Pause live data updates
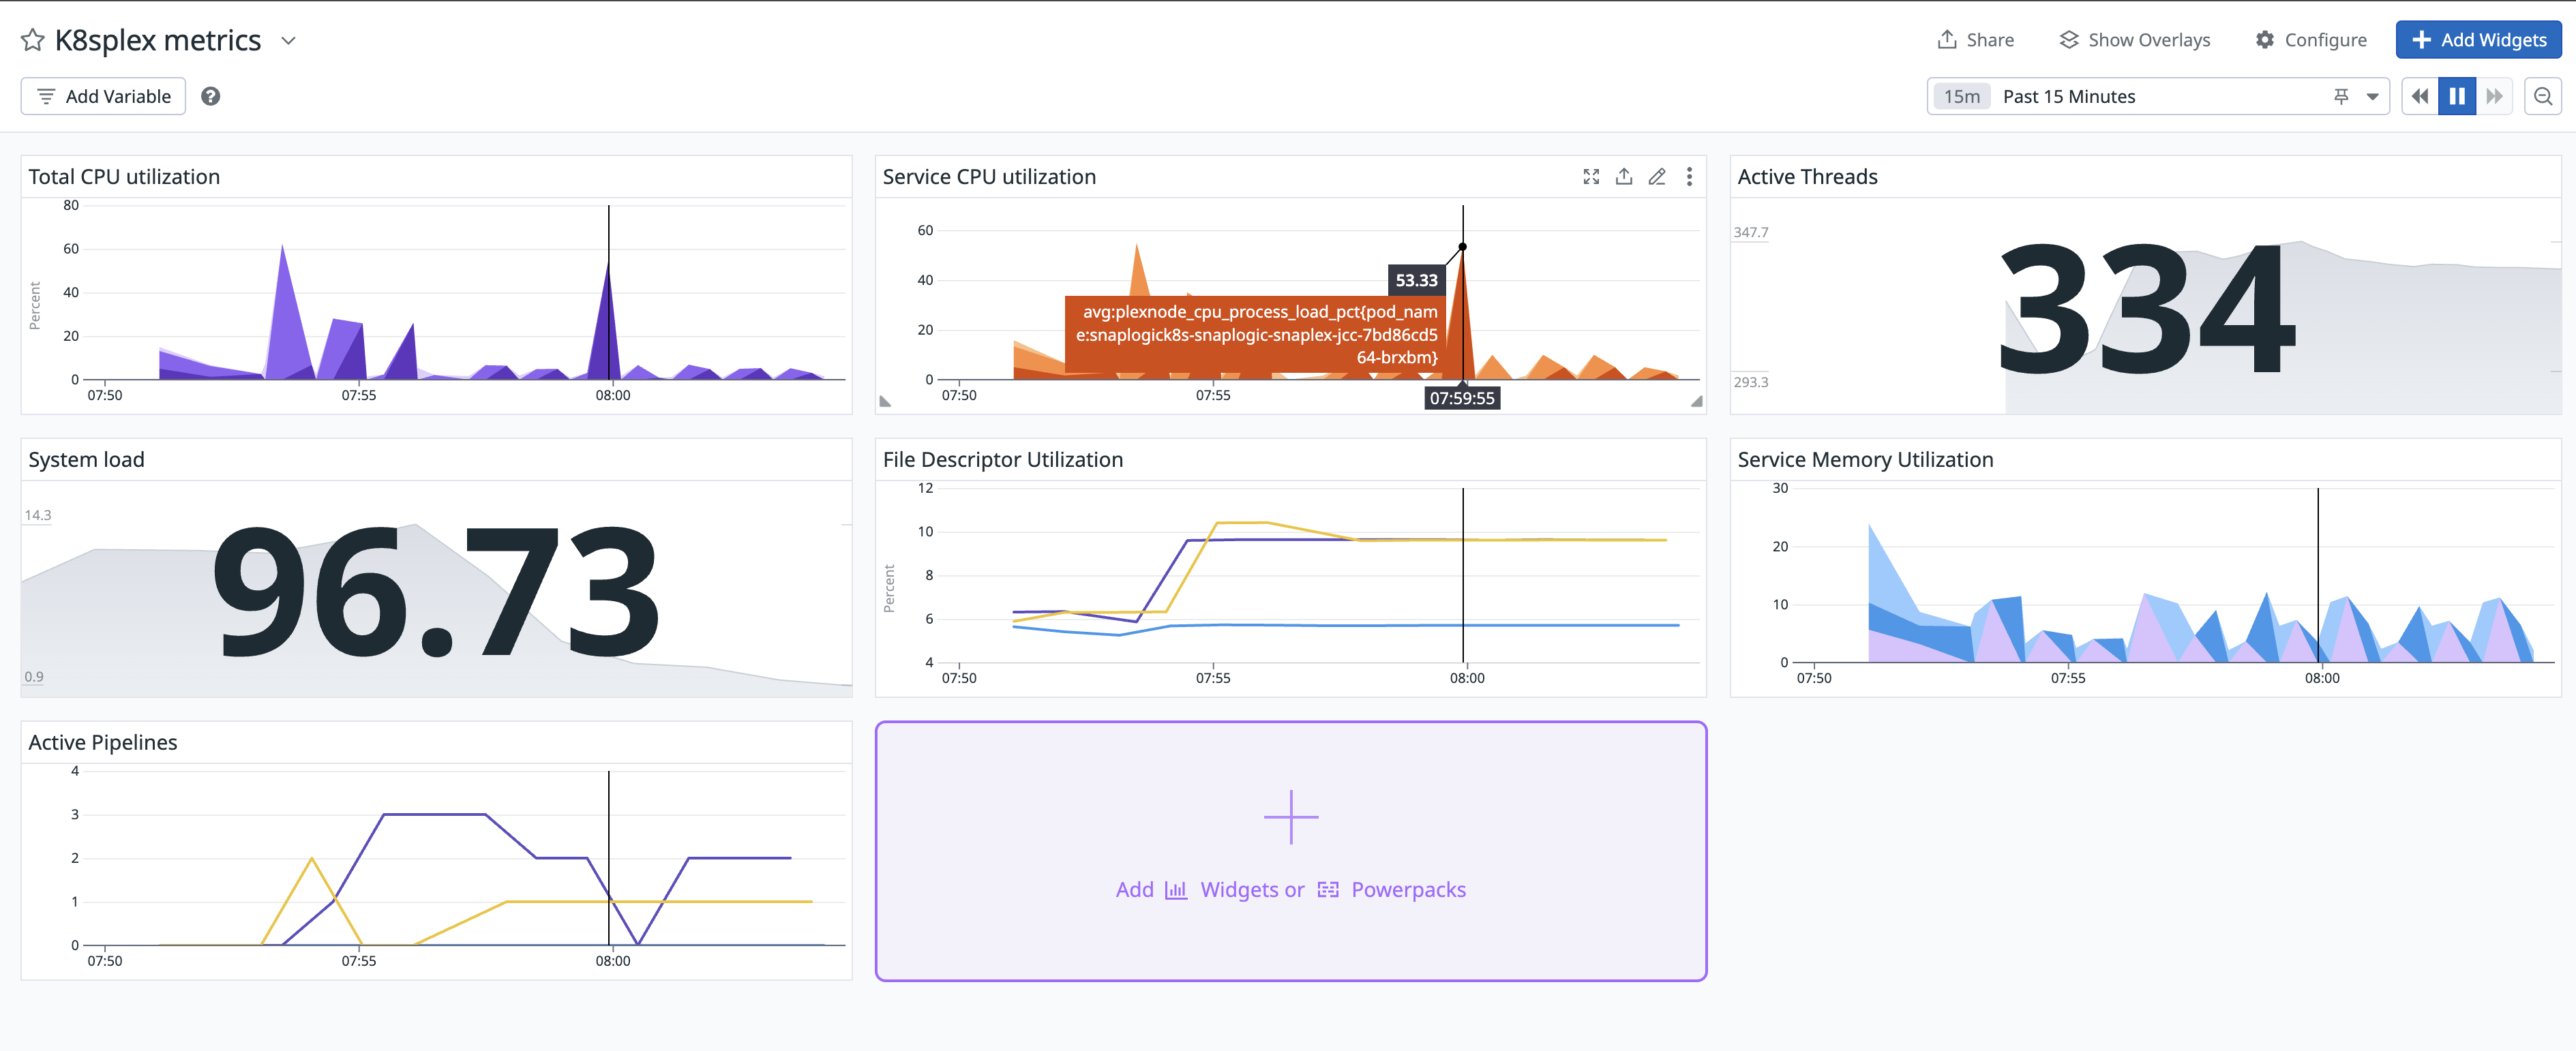 pos(2457,96)
